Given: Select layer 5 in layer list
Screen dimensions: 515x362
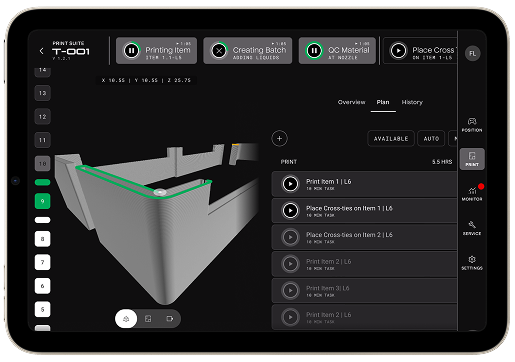Looking at the screenshot, I should point(42,309).
